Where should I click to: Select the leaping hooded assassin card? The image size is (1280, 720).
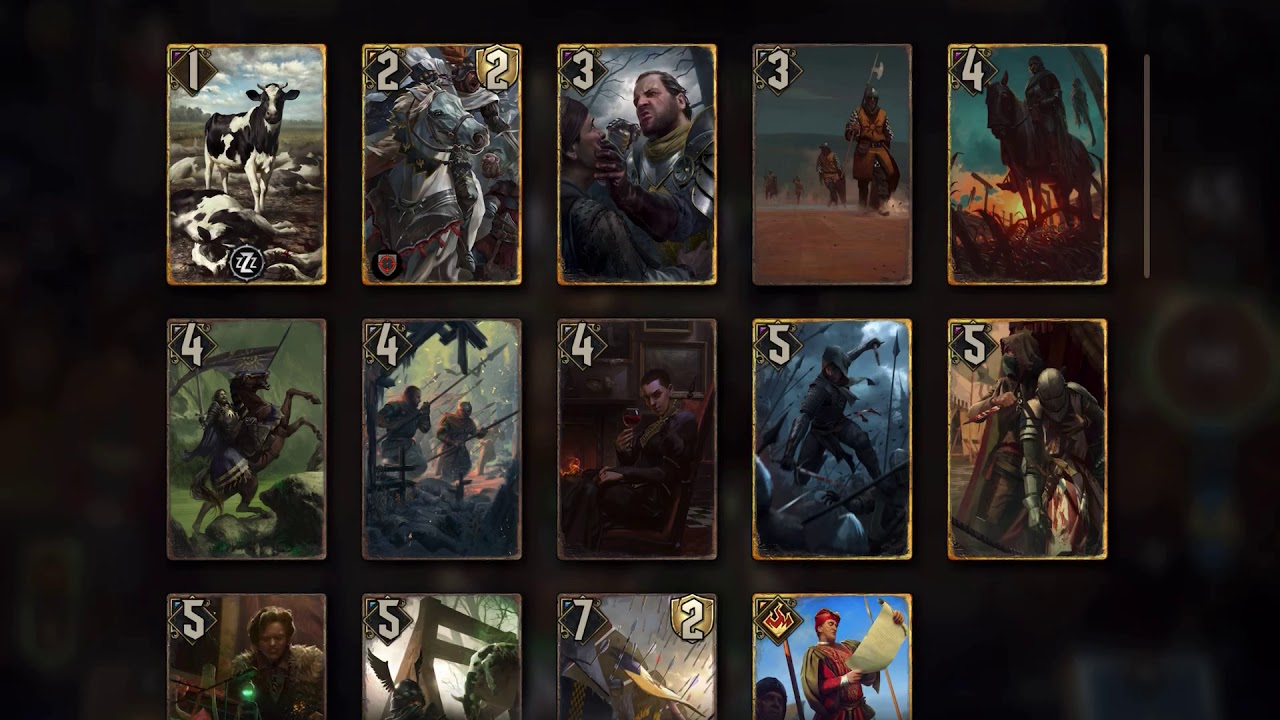click(832, 439)
